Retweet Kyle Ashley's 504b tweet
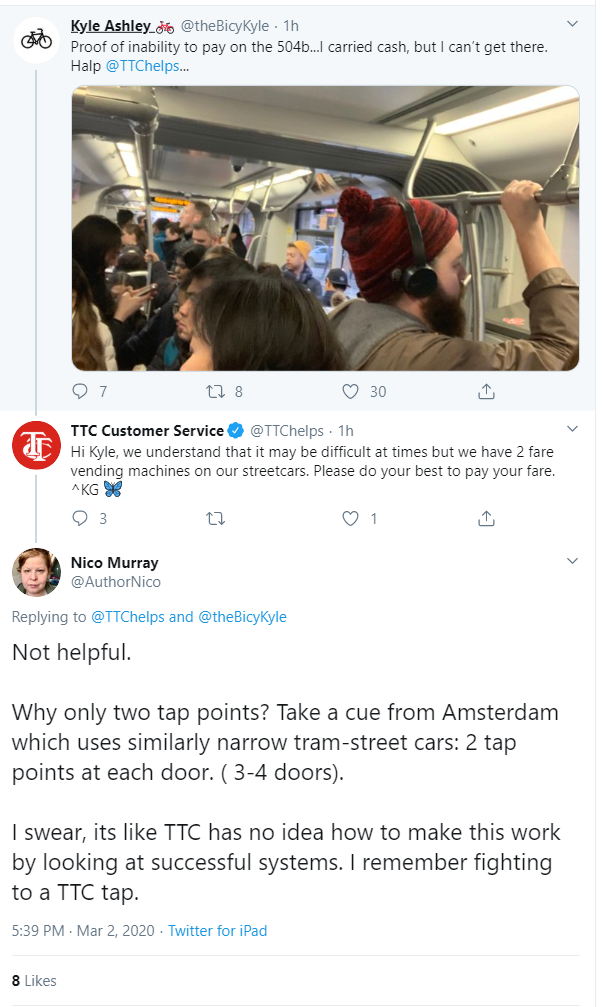The image size is (602, 1007). point(215,391)
